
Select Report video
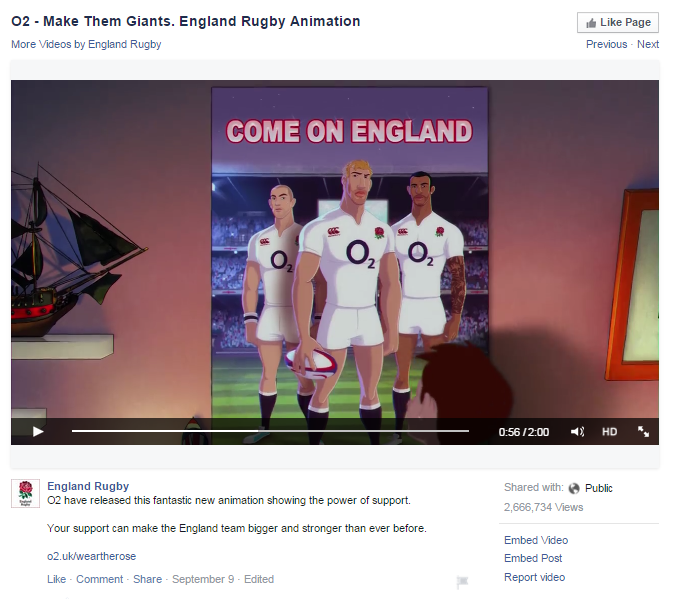[534, 577]
